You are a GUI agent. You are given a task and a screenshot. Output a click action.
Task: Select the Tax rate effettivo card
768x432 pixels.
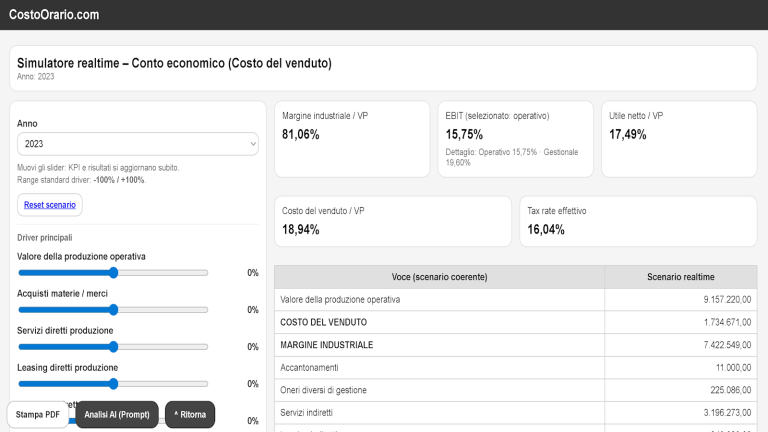(636, 221)
